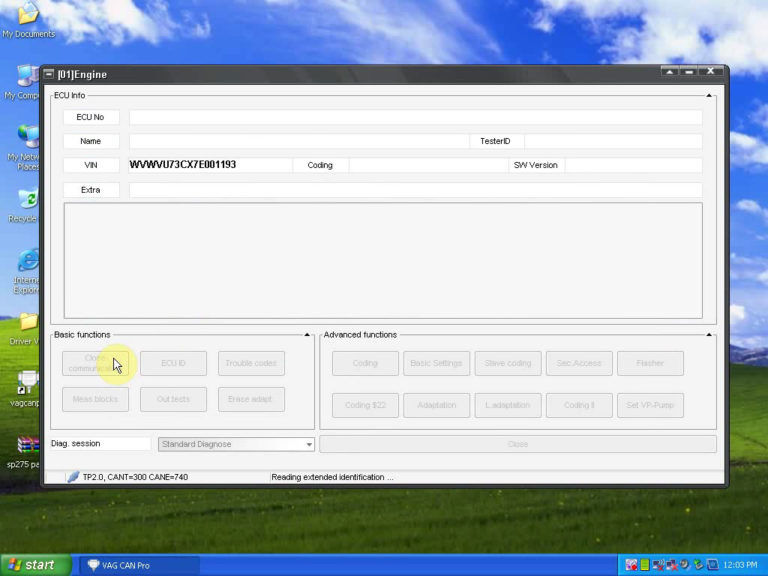
Task: Click the feather icon in the status bar
Action: pos(73,477)
